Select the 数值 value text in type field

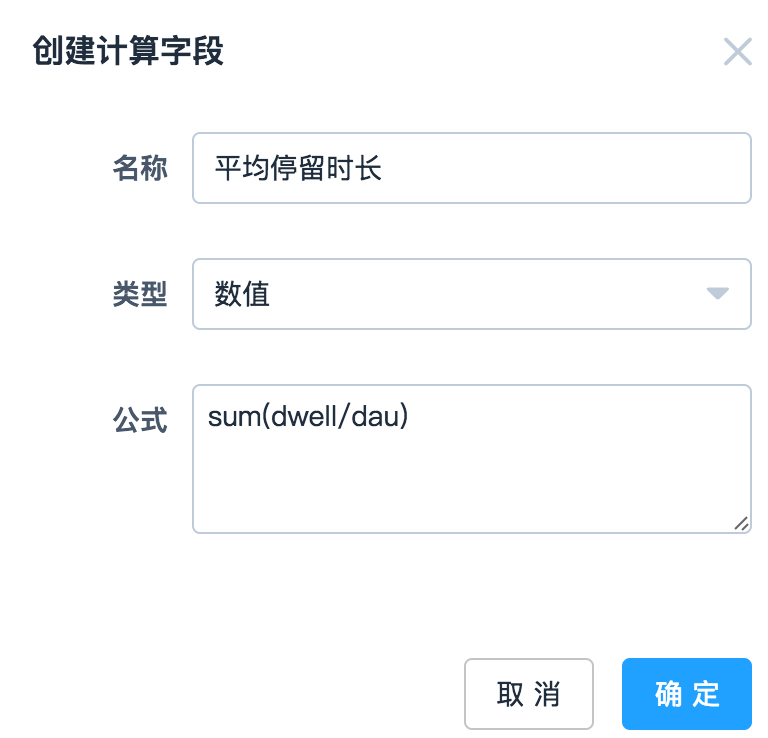[242, 294]
